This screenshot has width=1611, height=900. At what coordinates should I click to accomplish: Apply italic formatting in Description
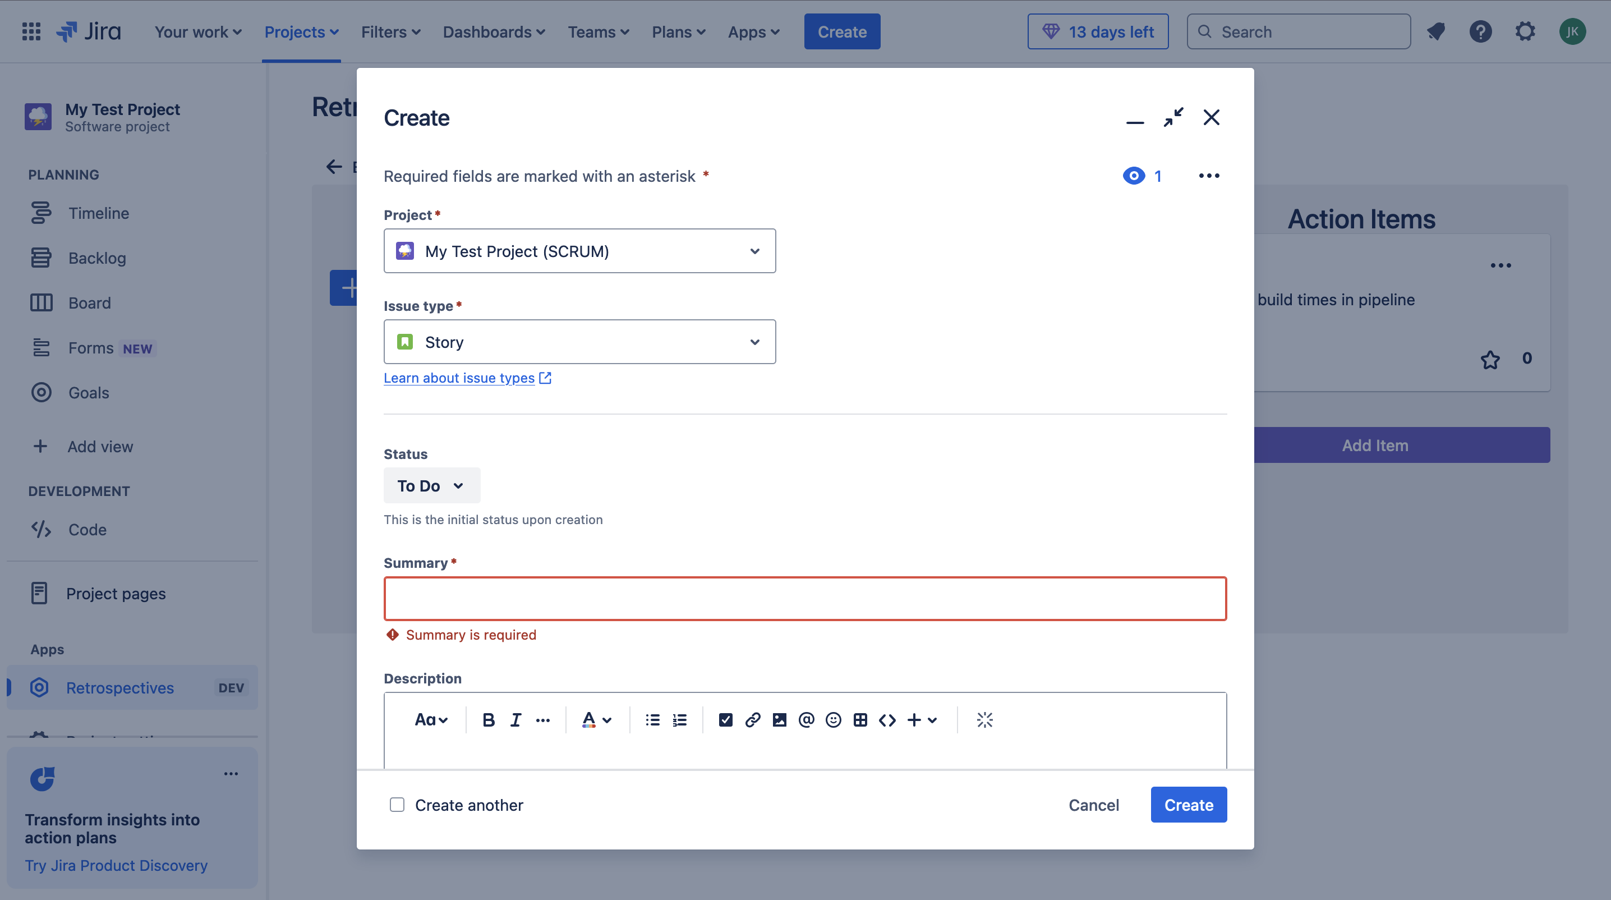point(515,720)
